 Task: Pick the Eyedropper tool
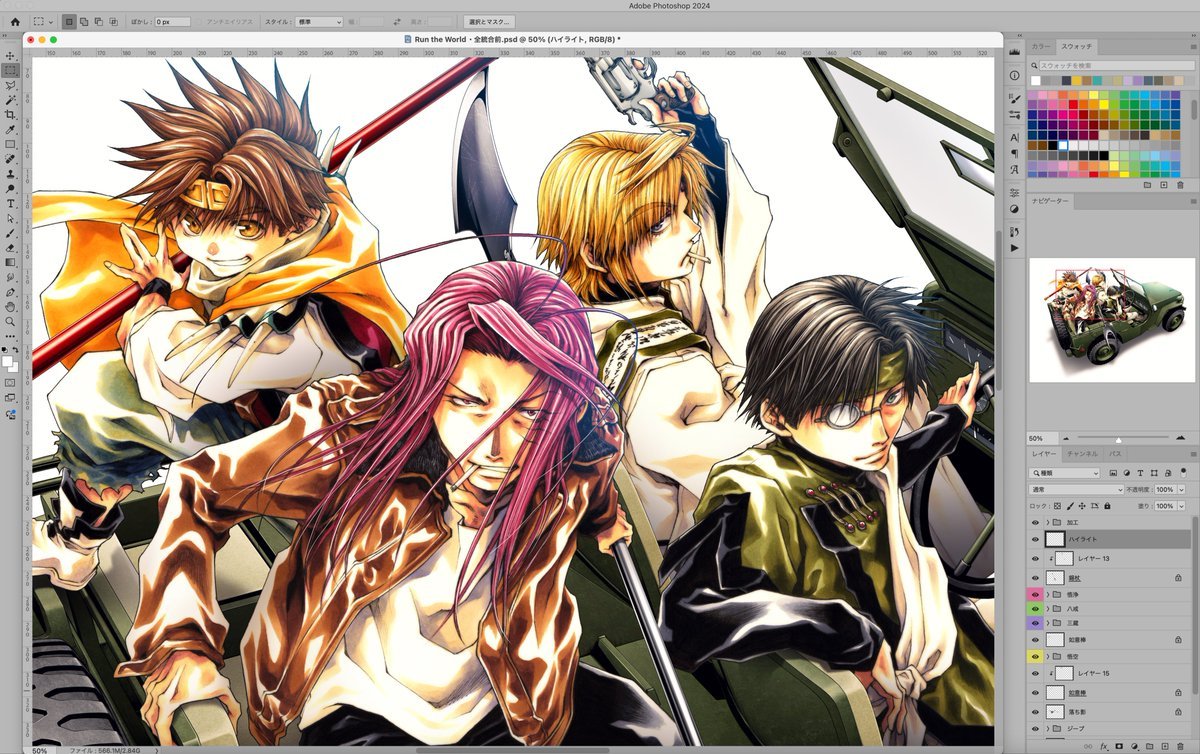click(10, 130)
